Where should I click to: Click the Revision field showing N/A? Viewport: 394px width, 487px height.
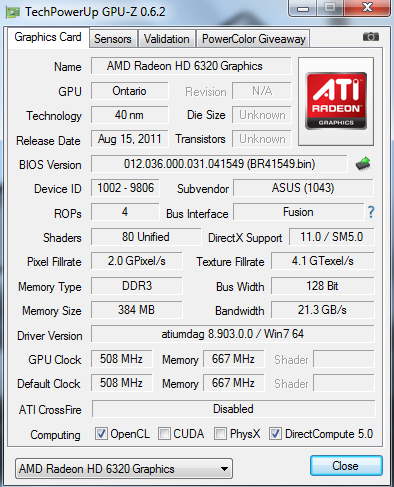tap(262, 91)
